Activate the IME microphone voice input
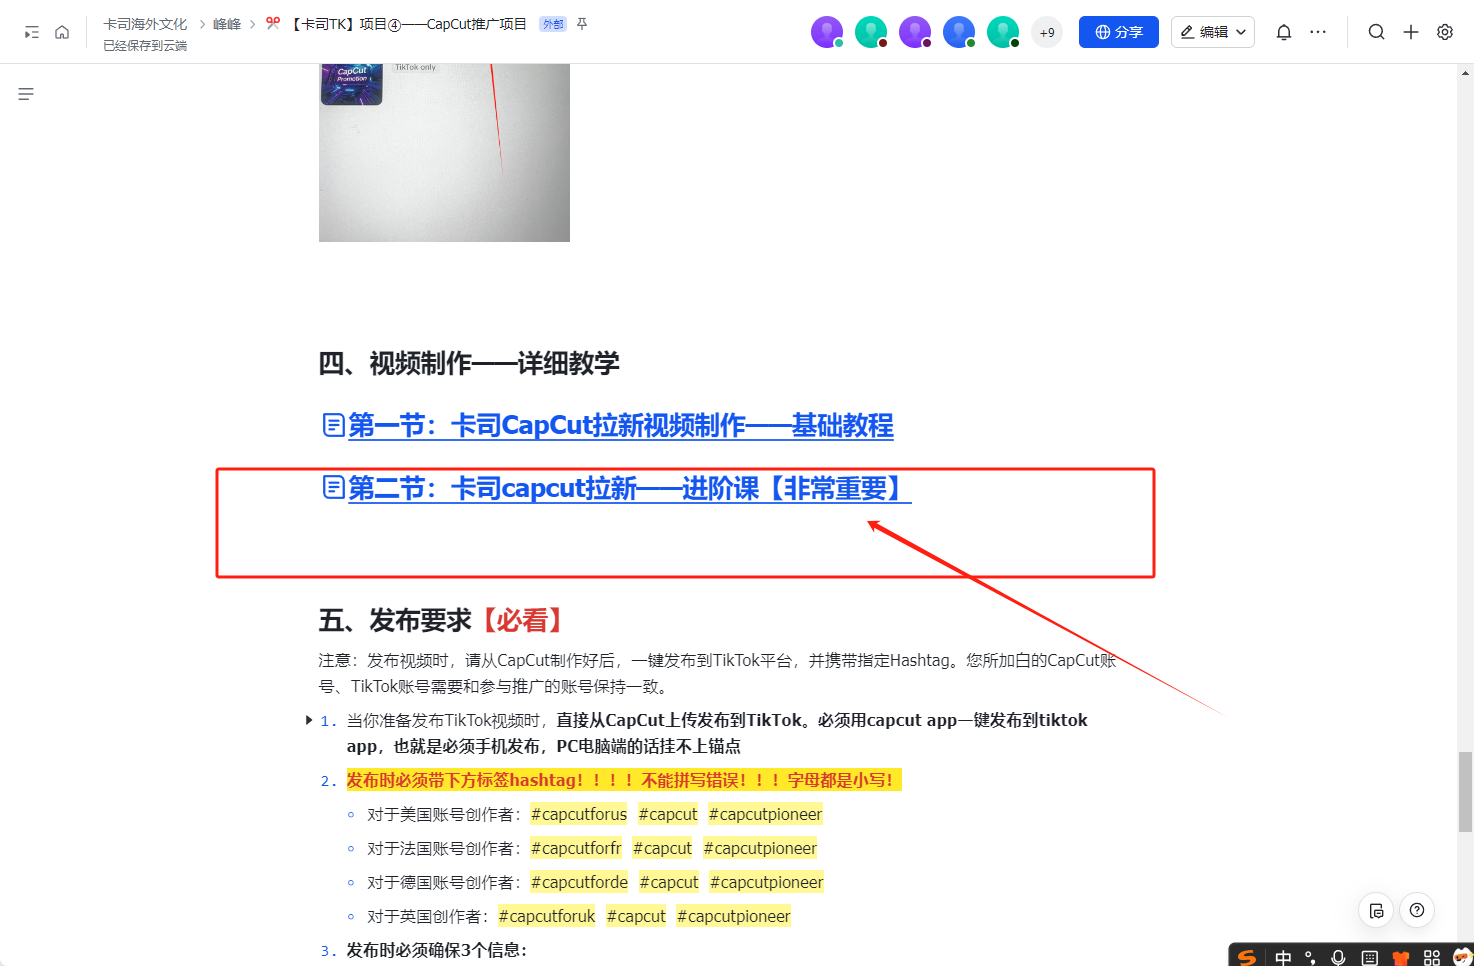 coord(1338,958)
